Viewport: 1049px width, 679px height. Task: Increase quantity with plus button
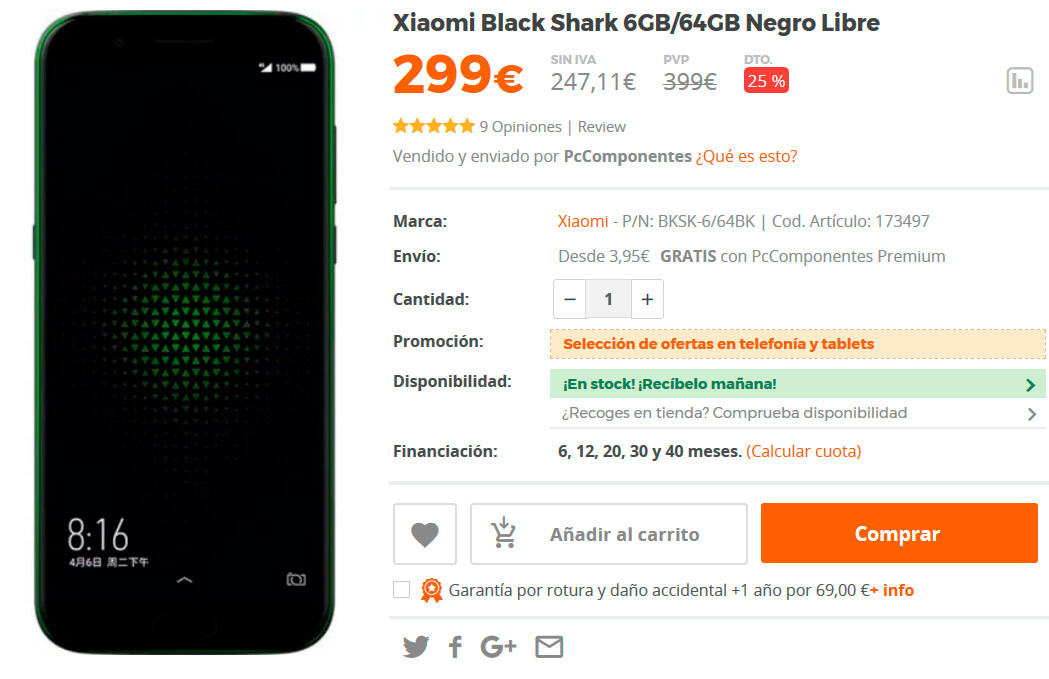click(647, 299)
